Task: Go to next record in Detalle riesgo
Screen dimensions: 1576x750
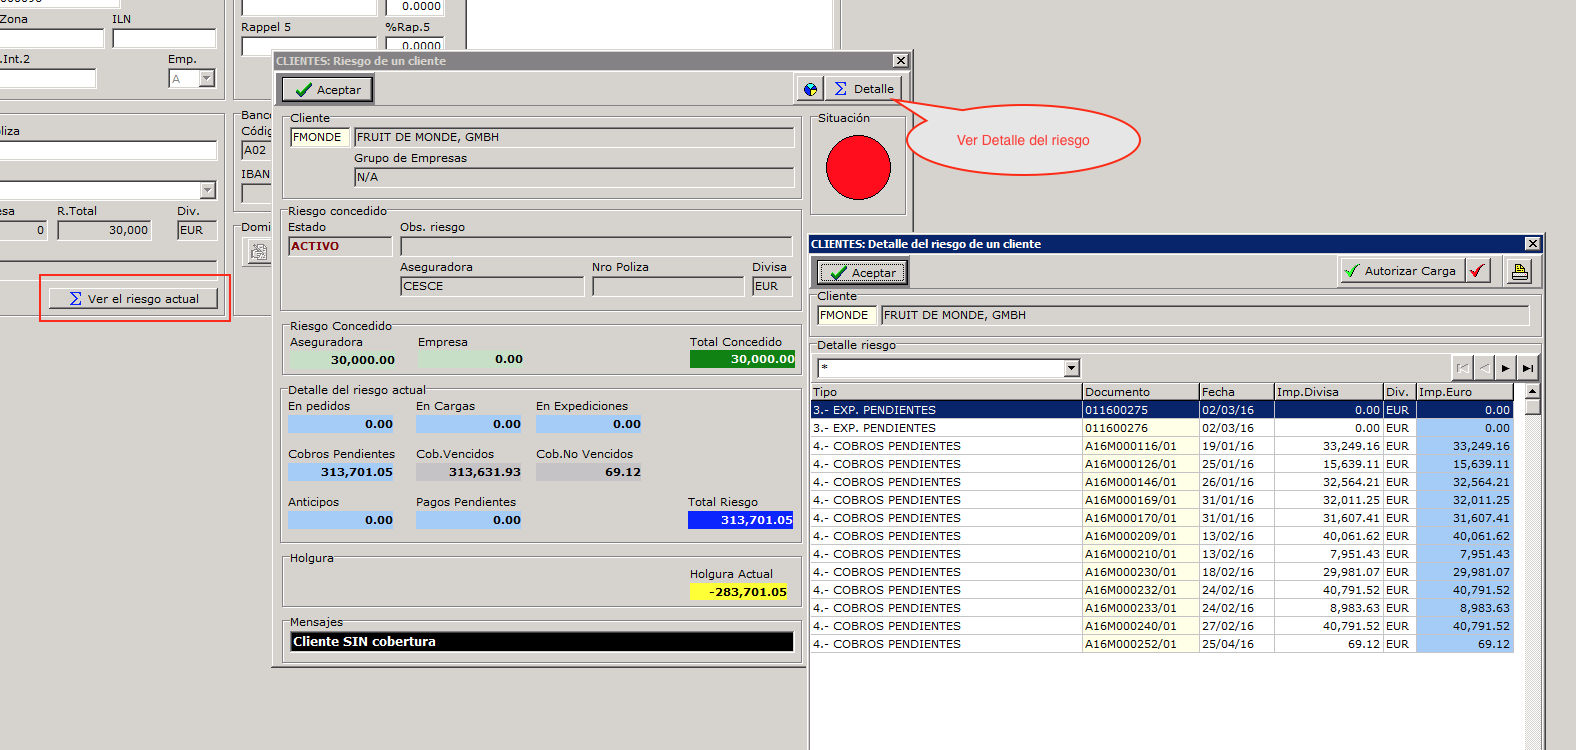Action: [x=1505, y=368]
